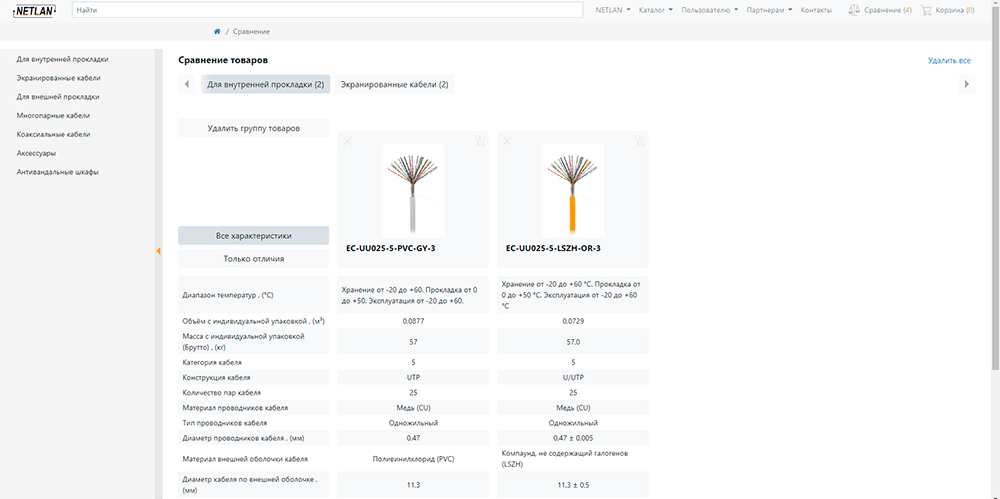The image size is (1000, 499).
Task: Click the U/UTP cell value
Action: pyautogui.click(x=573, y=377)
